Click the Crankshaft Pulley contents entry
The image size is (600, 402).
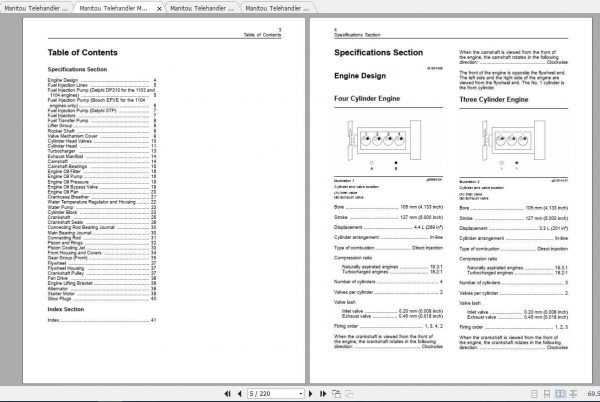(x=102, y=273)
